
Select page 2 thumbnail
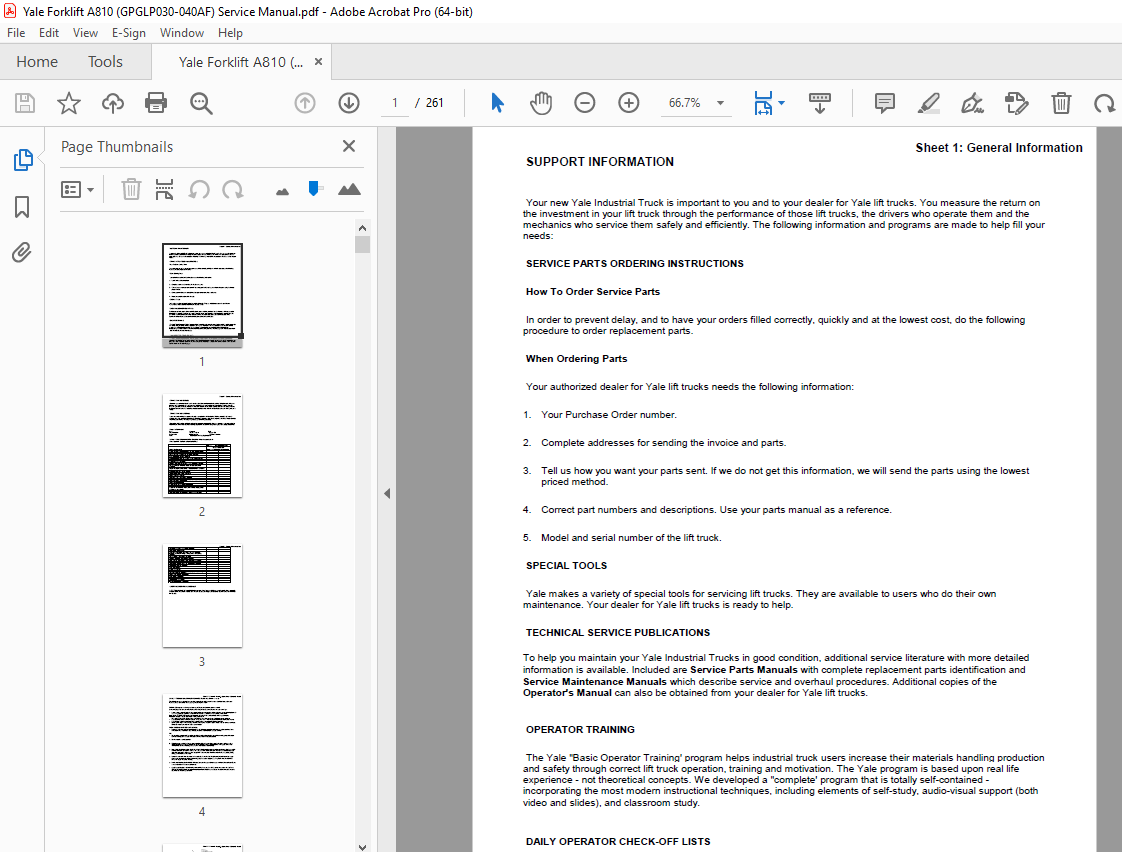[x=203, y=445]
